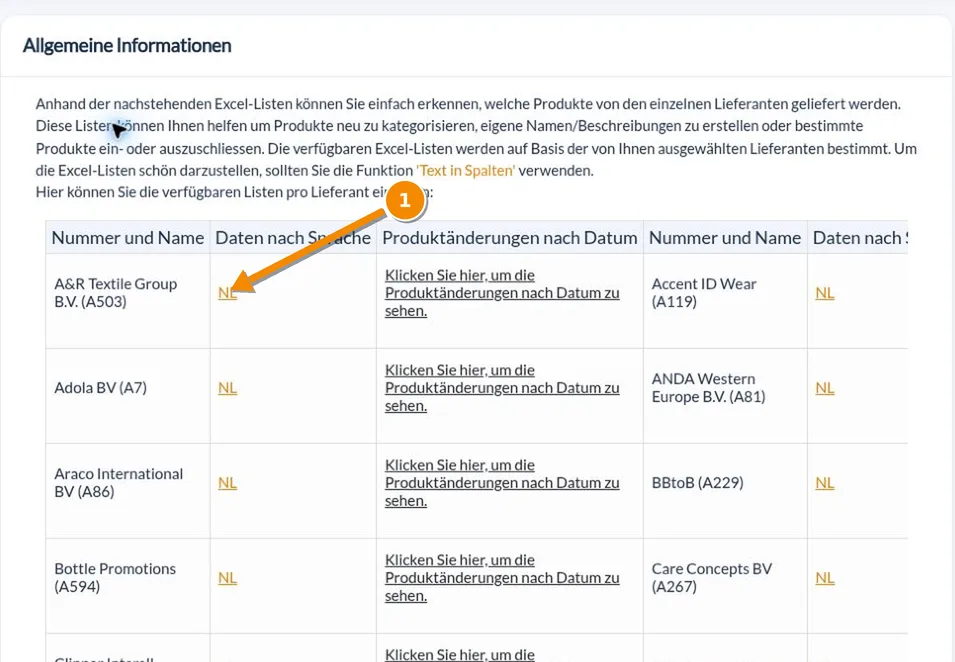
Task: Click the second 'Nummer und Name' column header
Action: pos(725,238)
